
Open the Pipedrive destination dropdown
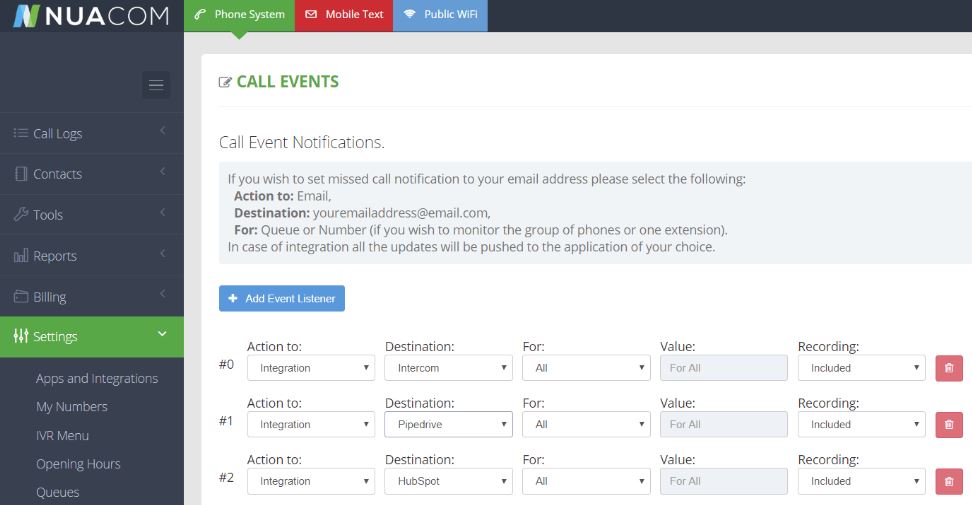coord(448,425)
